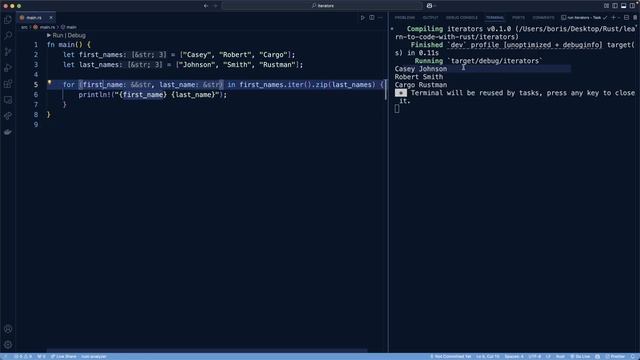Open the Docker view in the activity bar
This screenshot has width=640, height=360.
(8, 132)
